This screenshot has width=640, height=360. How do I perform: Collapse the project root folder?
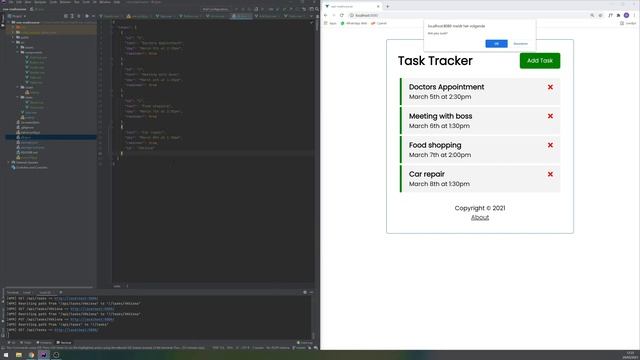[9, 22]
